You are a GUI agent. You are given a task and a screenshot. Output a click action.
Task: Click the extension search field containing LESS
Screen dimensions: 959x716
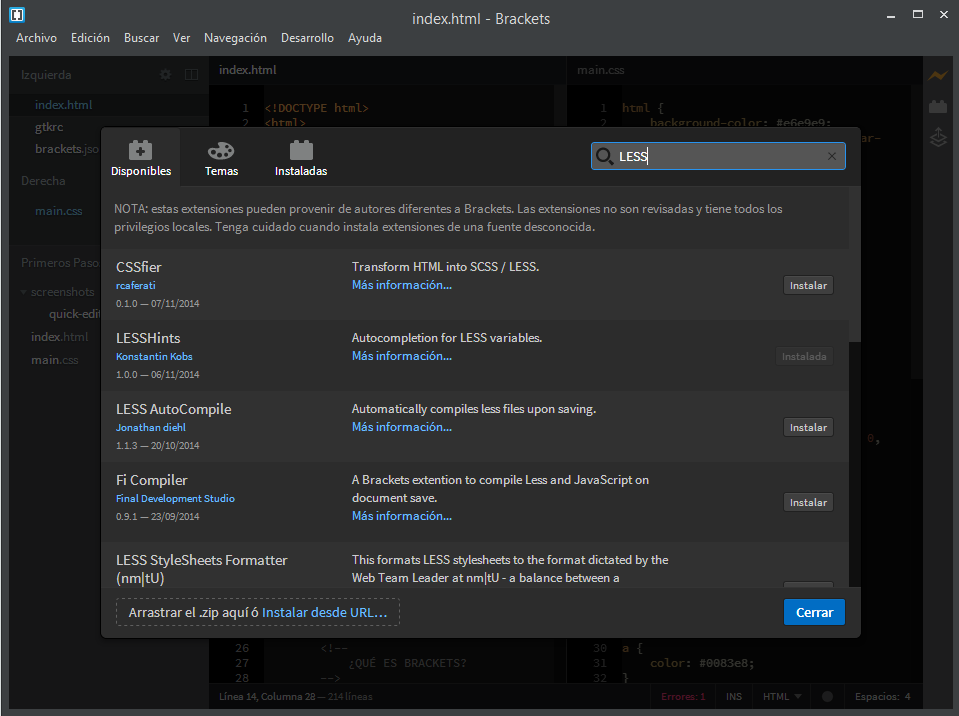[719, 156]
